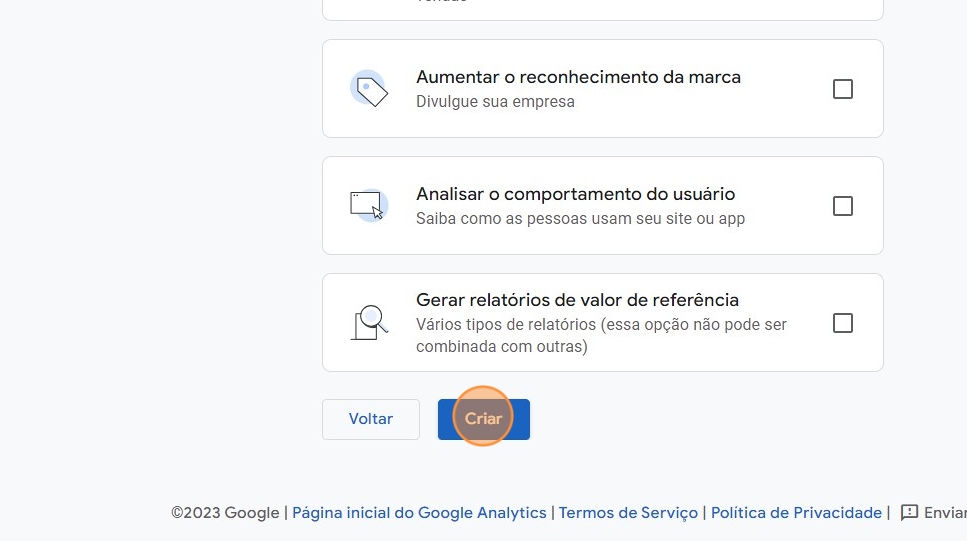The height and width of the screenshot is (541, 967).
Task: Click the feedback speech bubble icon
Action: point(909,513)
